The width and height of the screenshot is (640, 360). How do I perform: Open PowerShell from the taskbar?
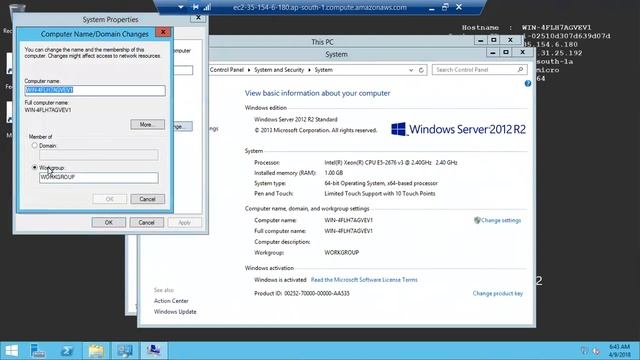tap(67, 351)
